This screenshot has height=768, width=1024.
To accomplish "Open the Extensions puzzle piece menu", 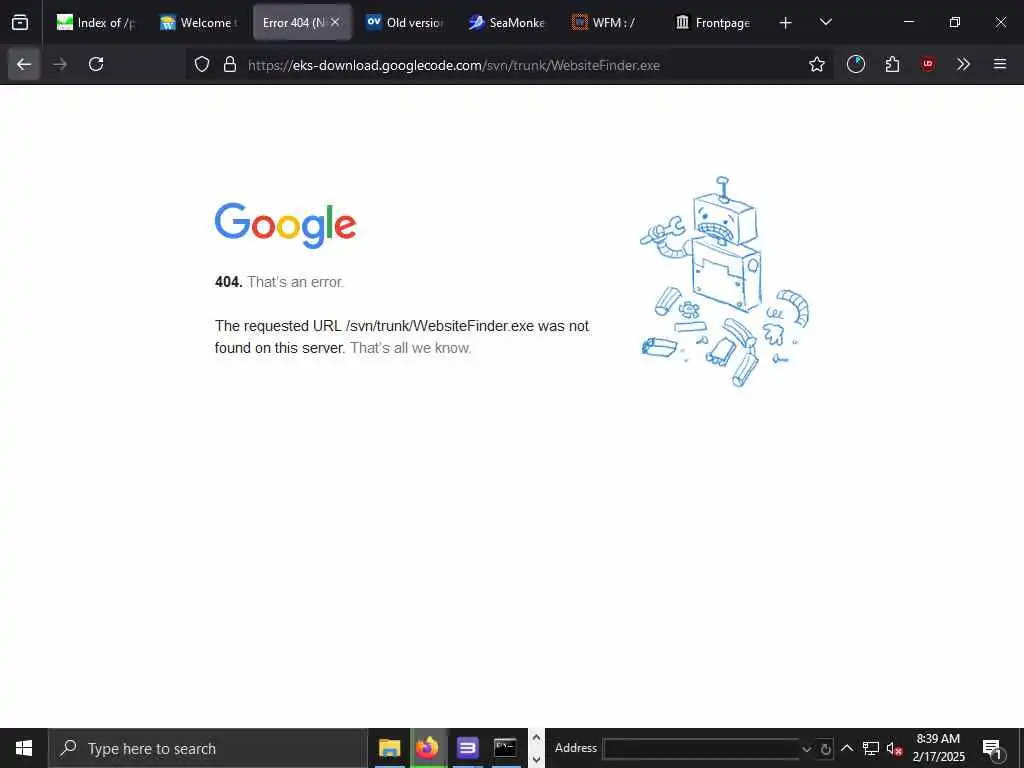I will [x=893, y=64].
